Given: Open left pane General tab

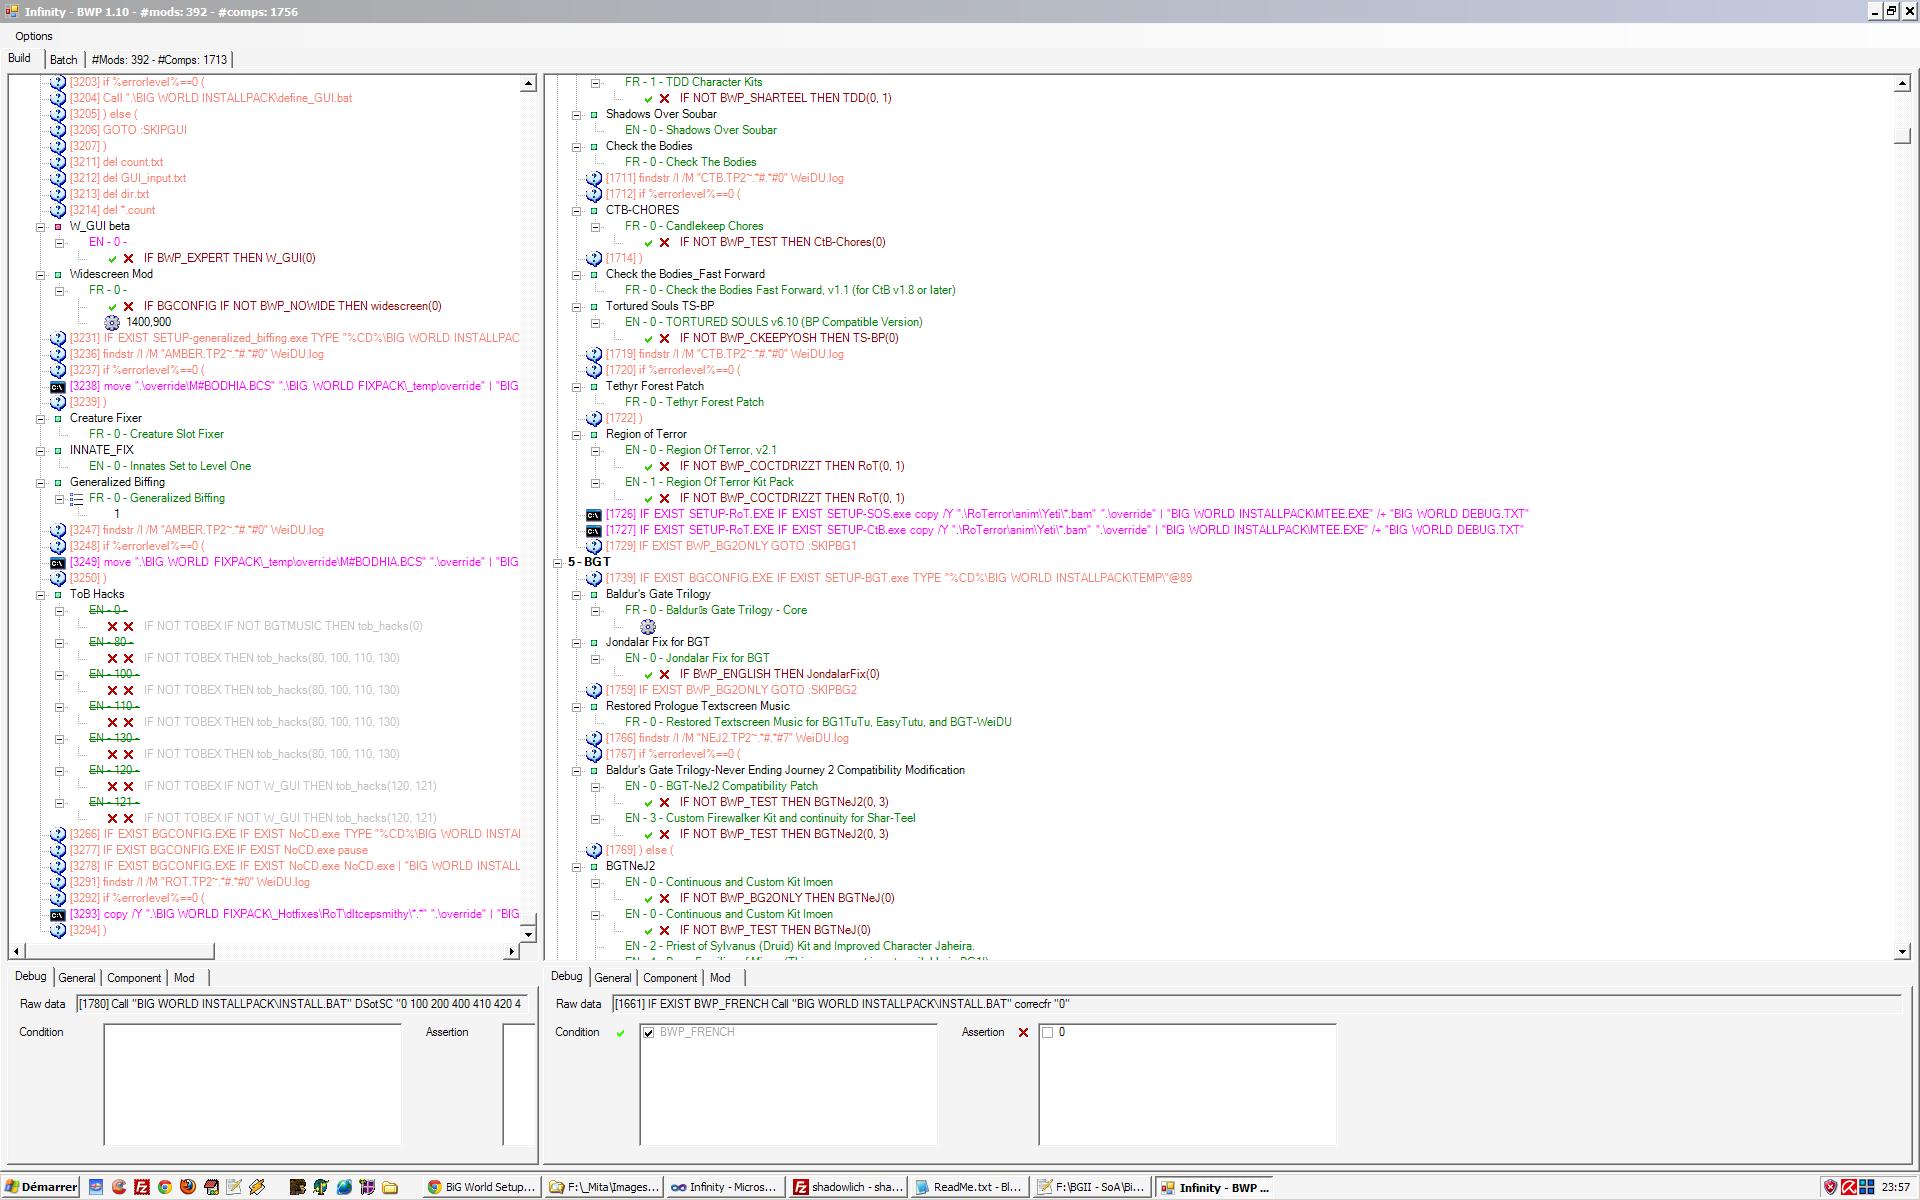Looking at the screenshot, I should click(x=77, y=978).
